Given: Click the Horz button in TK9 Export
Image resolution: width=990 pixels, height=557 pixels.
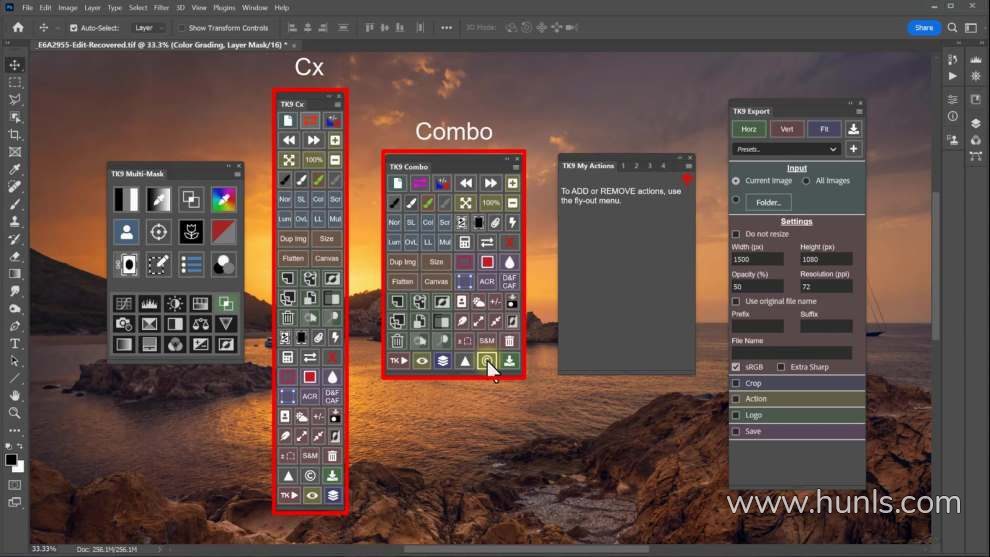Looking at the screenshot, I should pos(749,129).
